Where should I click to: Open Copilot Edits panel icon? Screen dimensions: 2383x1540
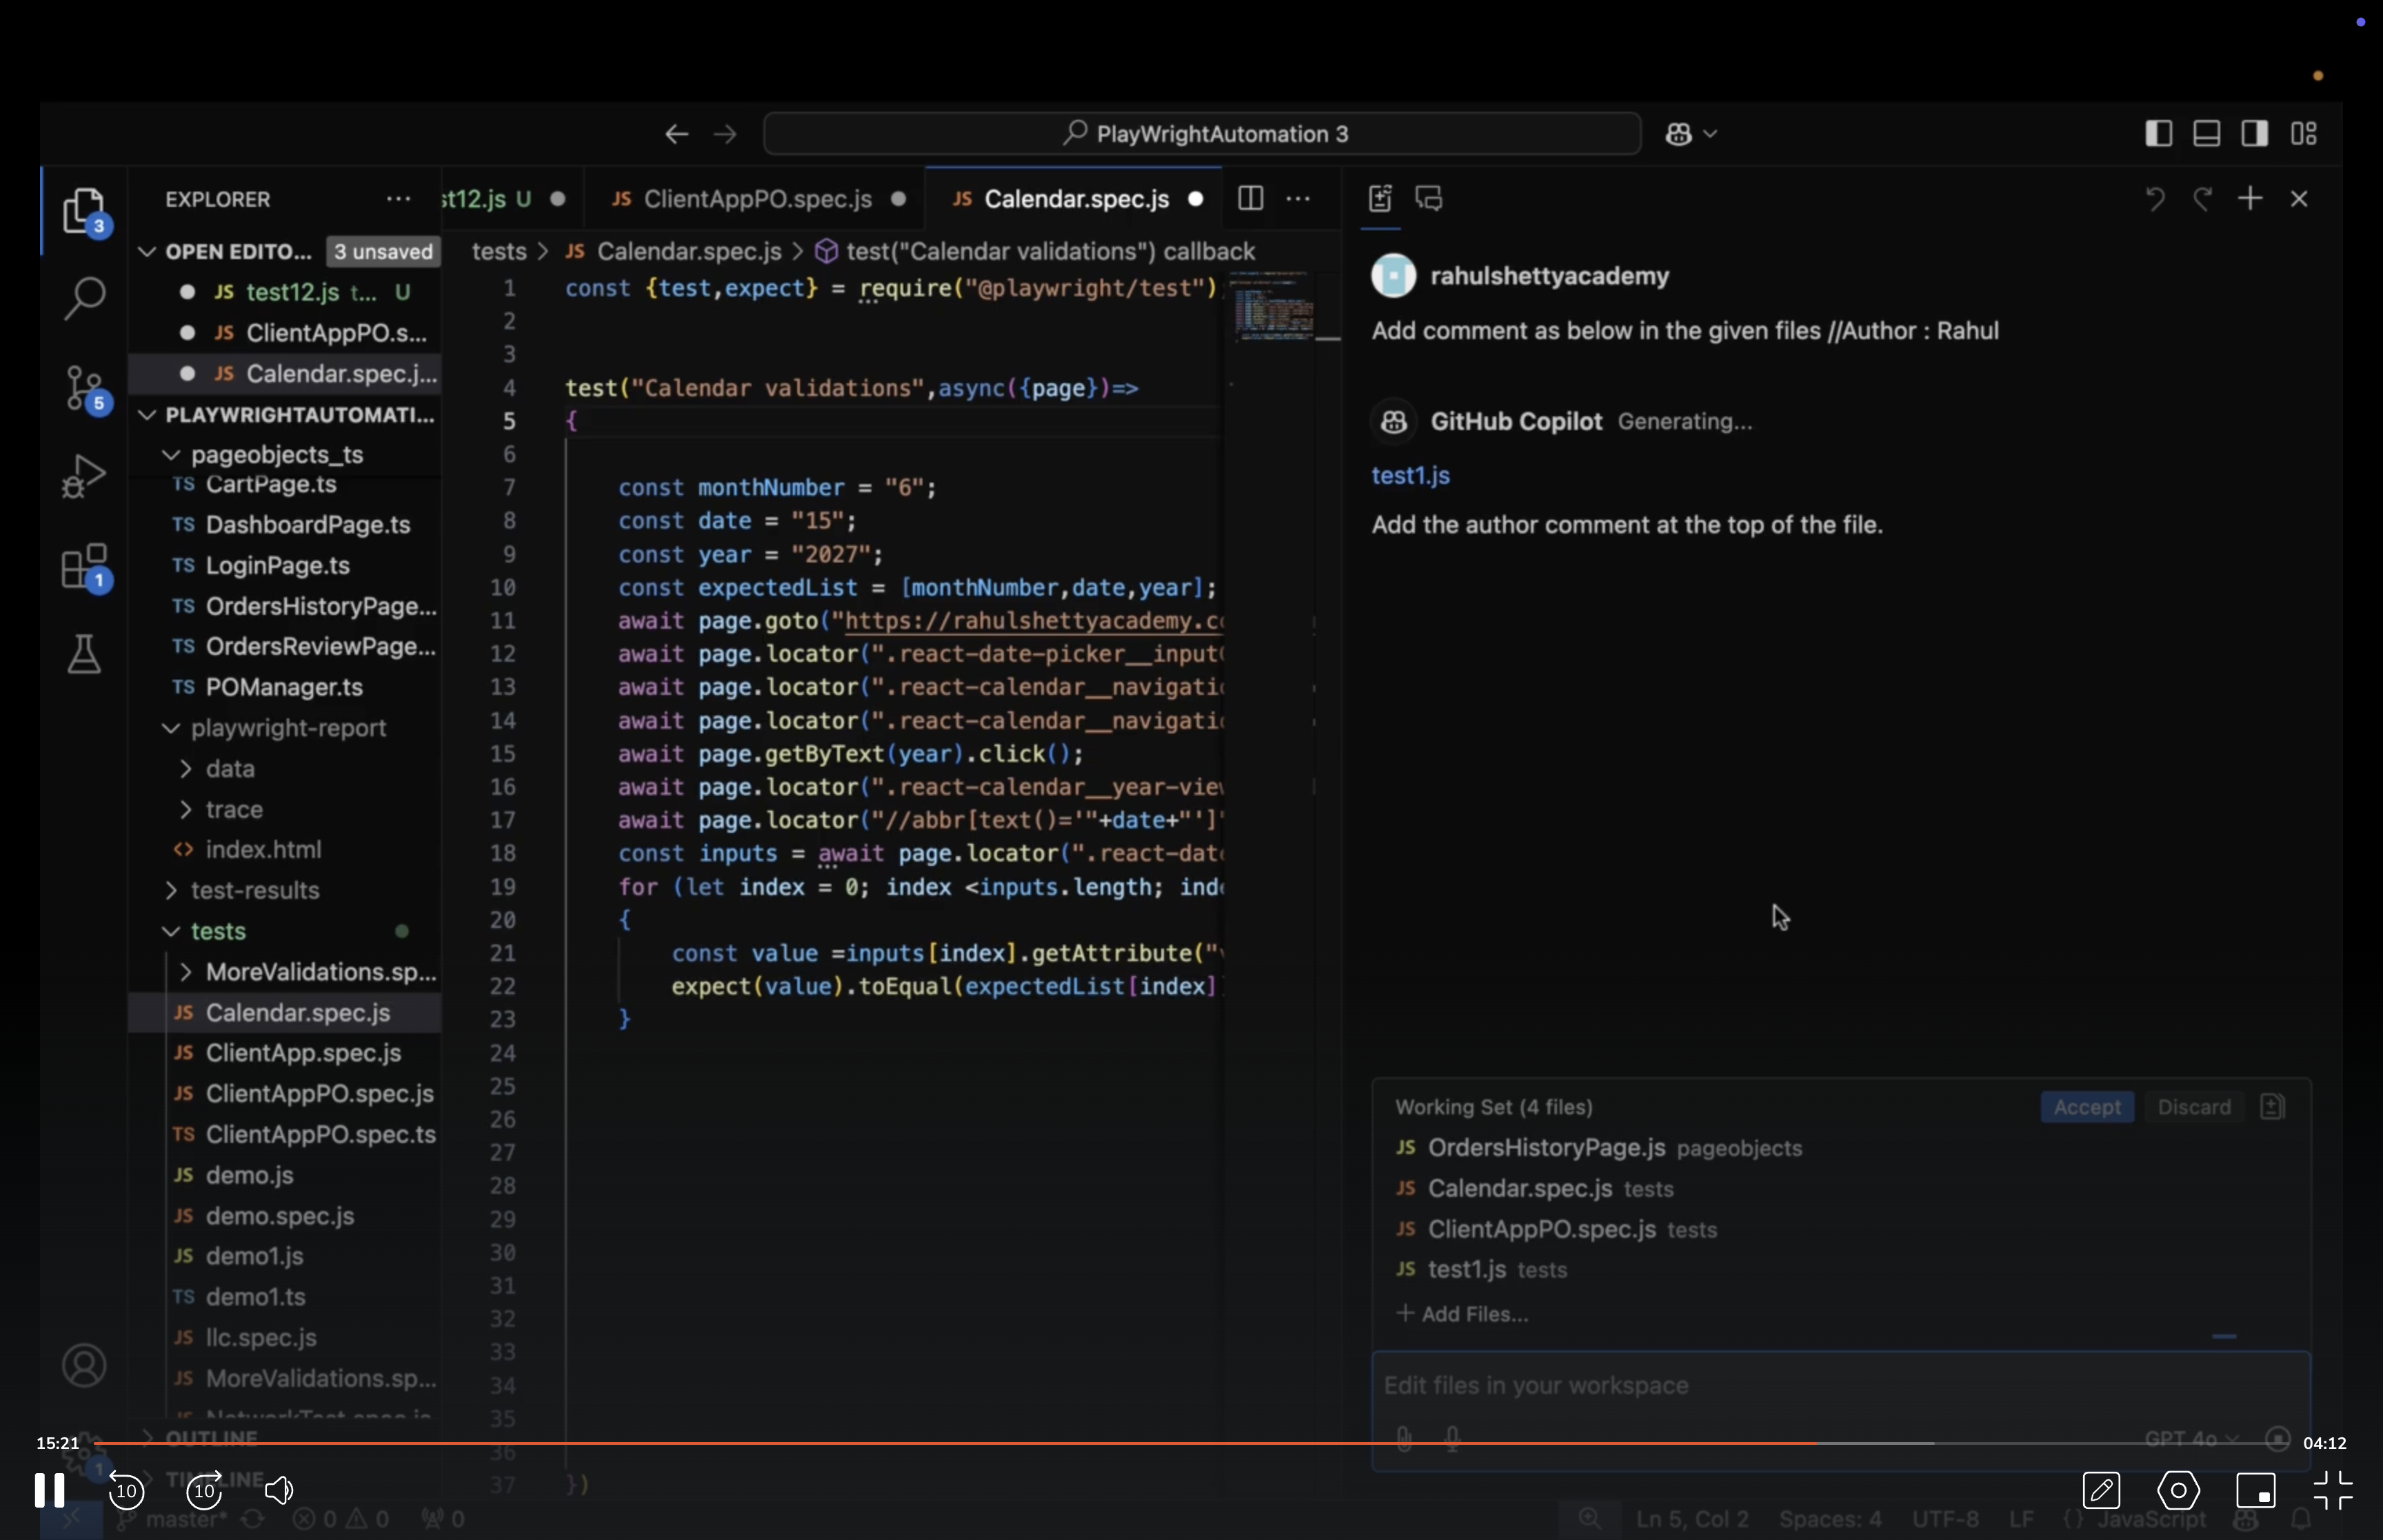[x=1380, y=199]
